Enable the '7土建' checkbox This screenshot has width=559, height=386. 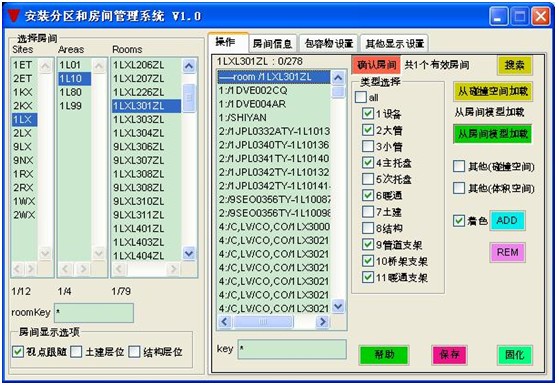368,212
